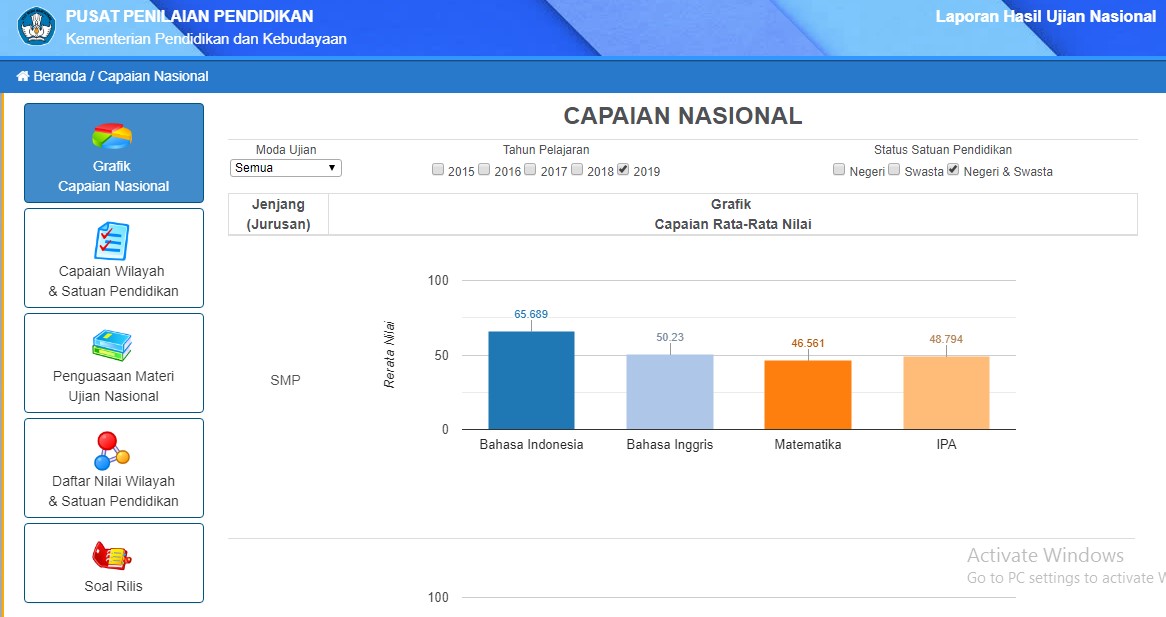Click the IPA axis label
This screenshot has width=1166, height=617.
[x=946, y=445]
